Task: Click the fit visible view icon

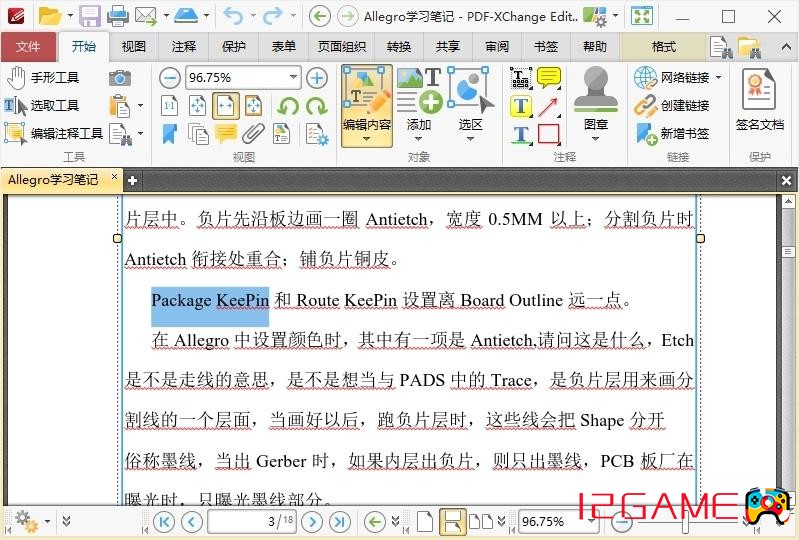Action: (x=253, y=106)
